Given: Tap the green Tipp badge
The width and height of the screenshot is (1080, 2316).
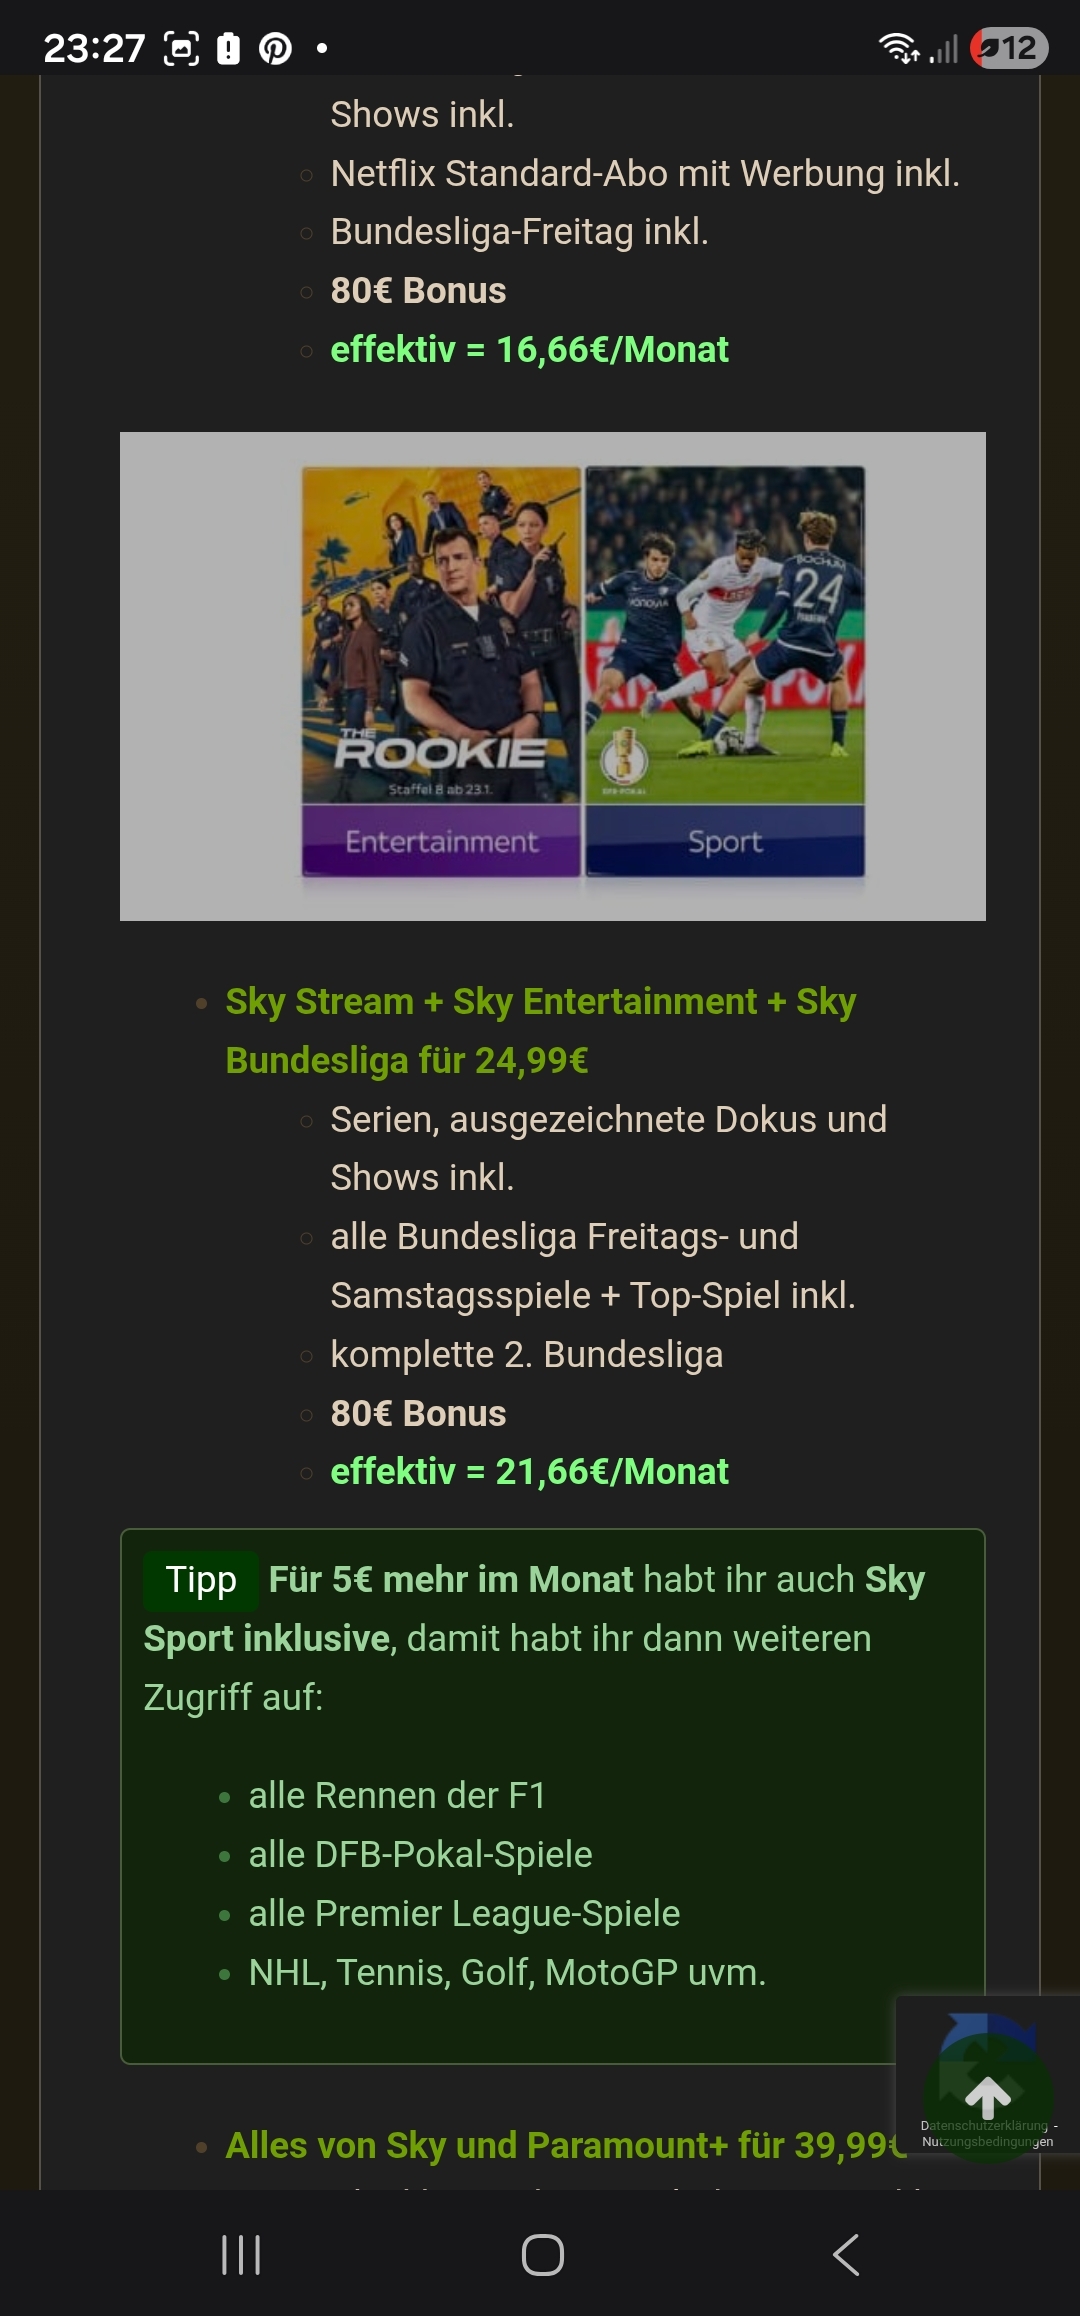Looking at the screenshot, I should click(201, 1580).
